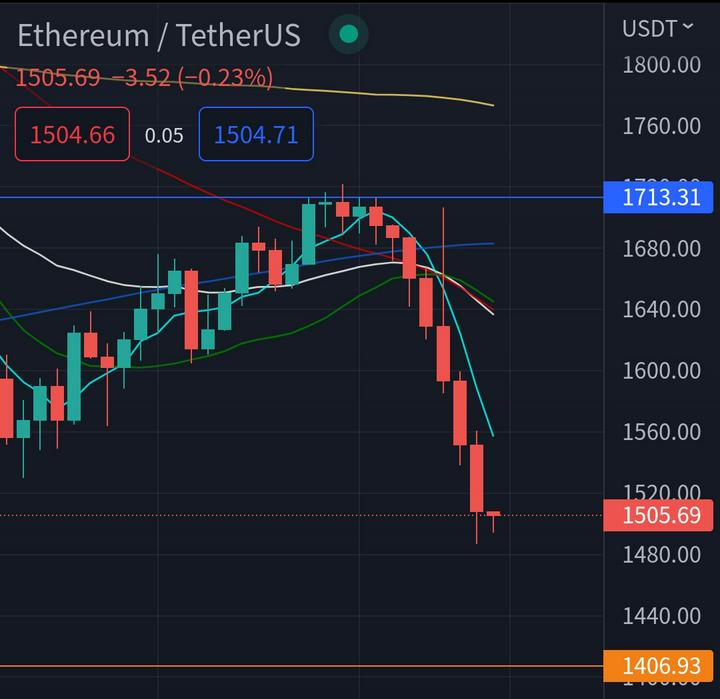Click the cyan moving average line
Screen dimensions: 720x699
coord(478,400)
